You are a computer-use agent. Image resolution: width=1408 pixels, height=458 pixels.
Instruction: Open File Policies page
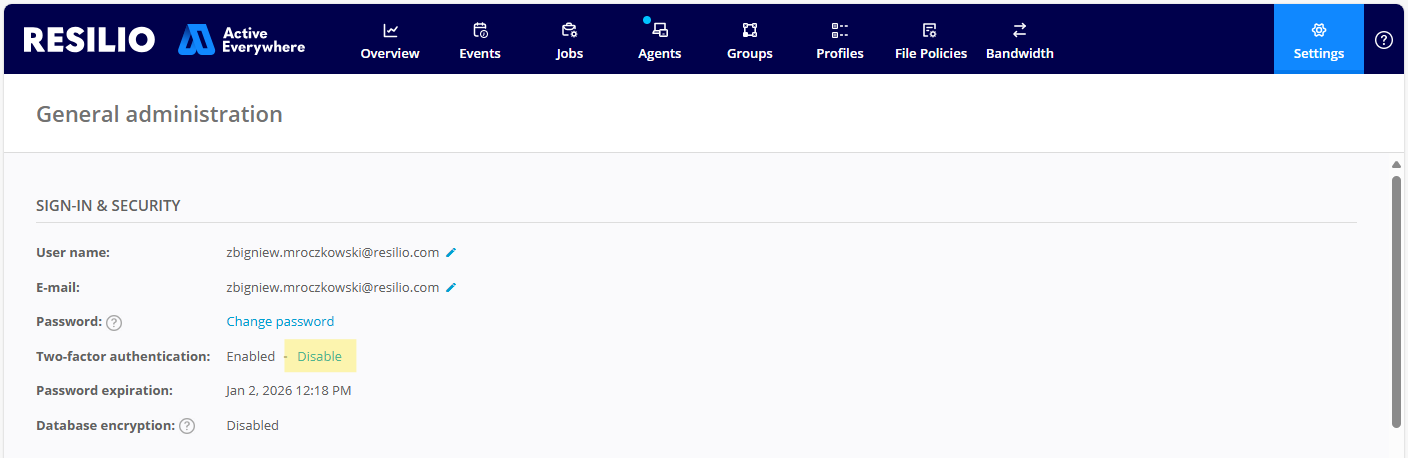coord(930,41)
